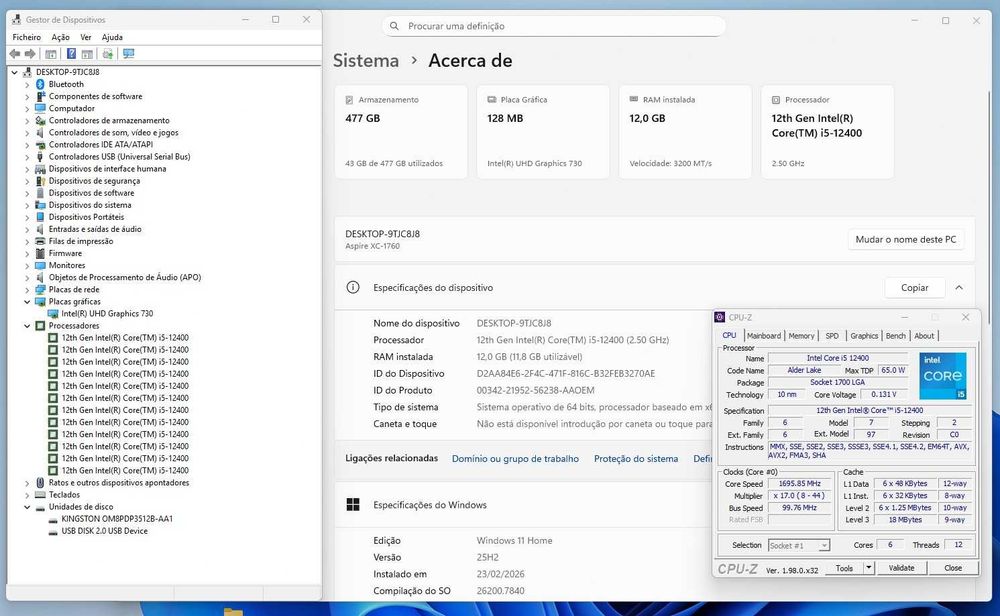The height and width of the screenshot is (616, 1000).
Task: Click the info icon beside Especificações do dispositivo
Action: pos(353,288)
